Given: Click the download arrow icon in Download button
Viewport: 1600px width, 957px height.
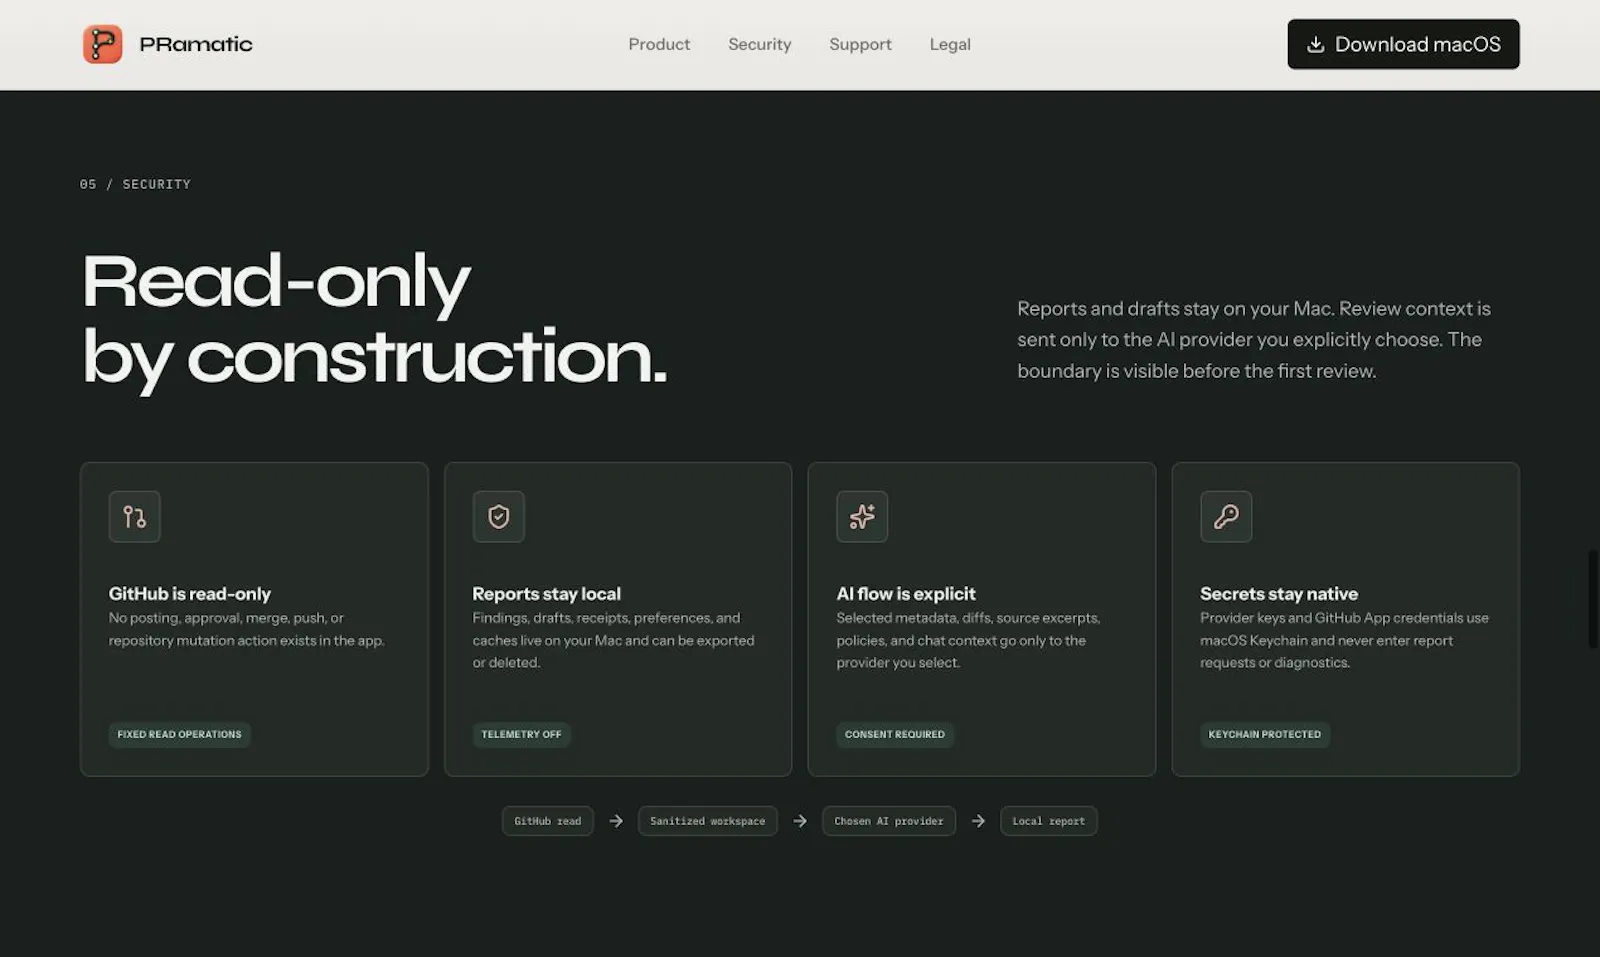Looking at the screenshot, I should (1316, 44).
